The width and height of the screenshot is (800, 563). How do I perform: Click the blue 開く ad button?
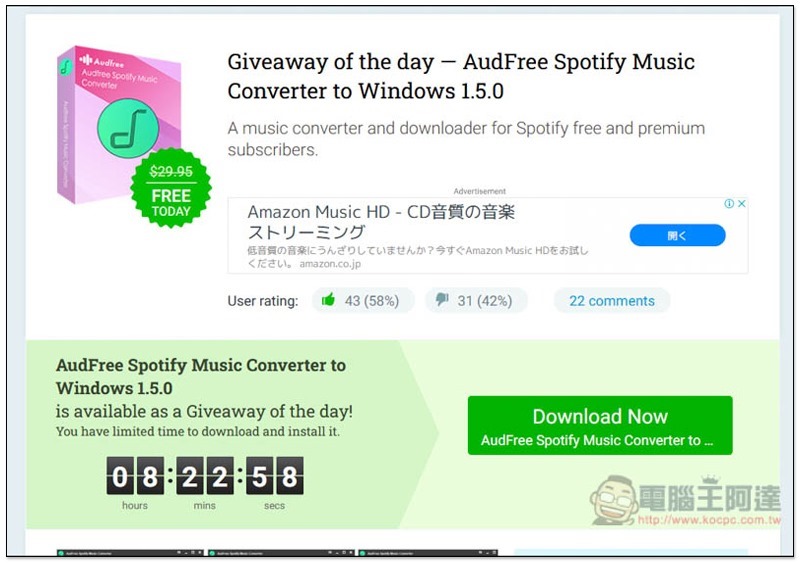[677, 235]
